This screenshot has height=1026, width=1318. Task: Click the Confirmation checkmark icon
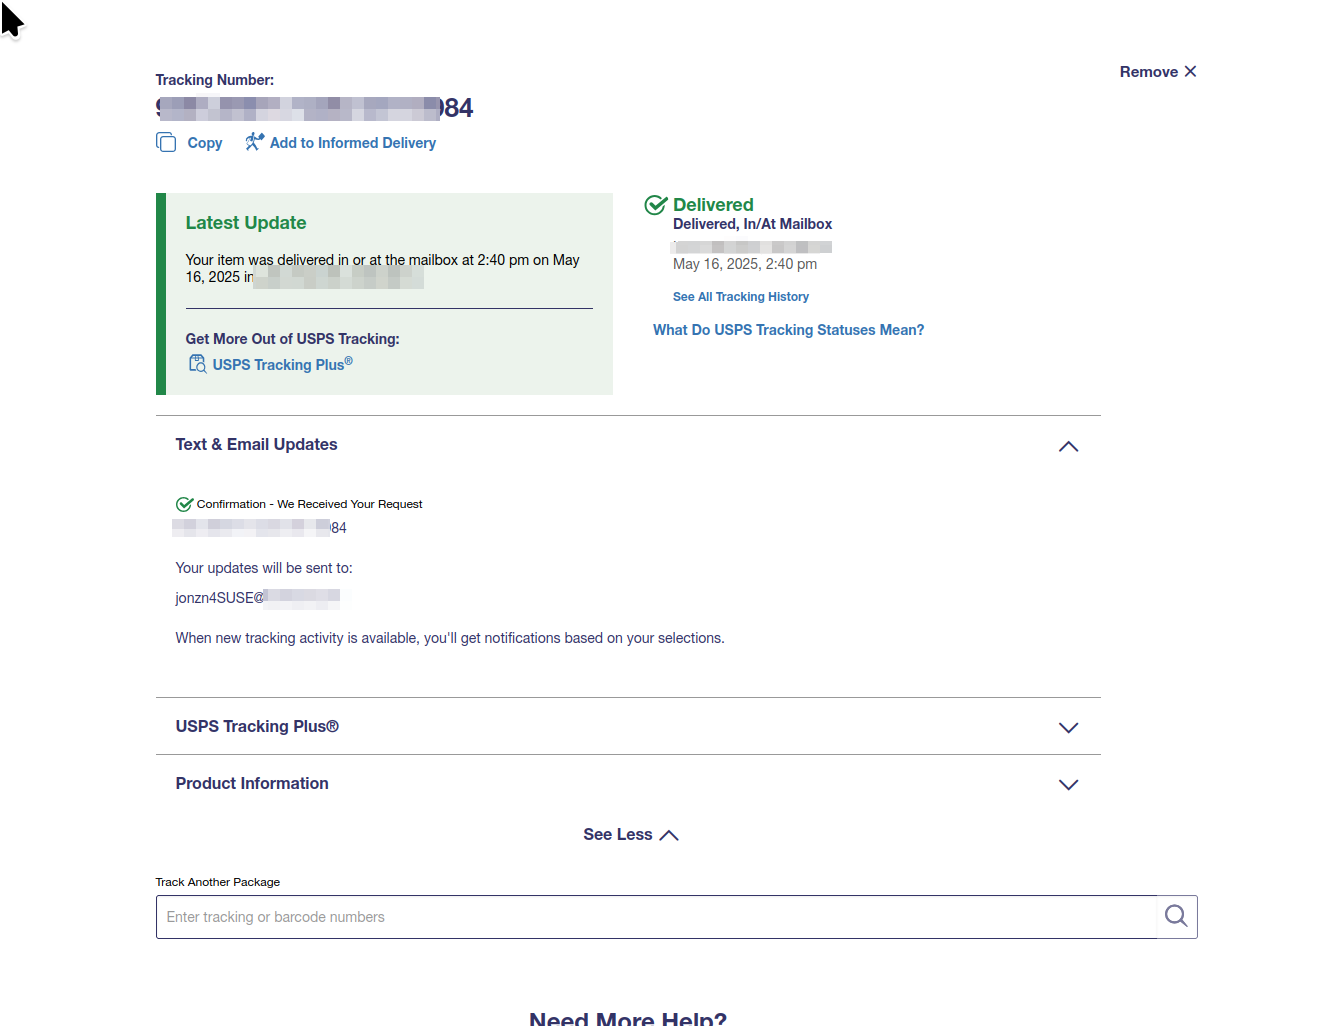point(184,504)
